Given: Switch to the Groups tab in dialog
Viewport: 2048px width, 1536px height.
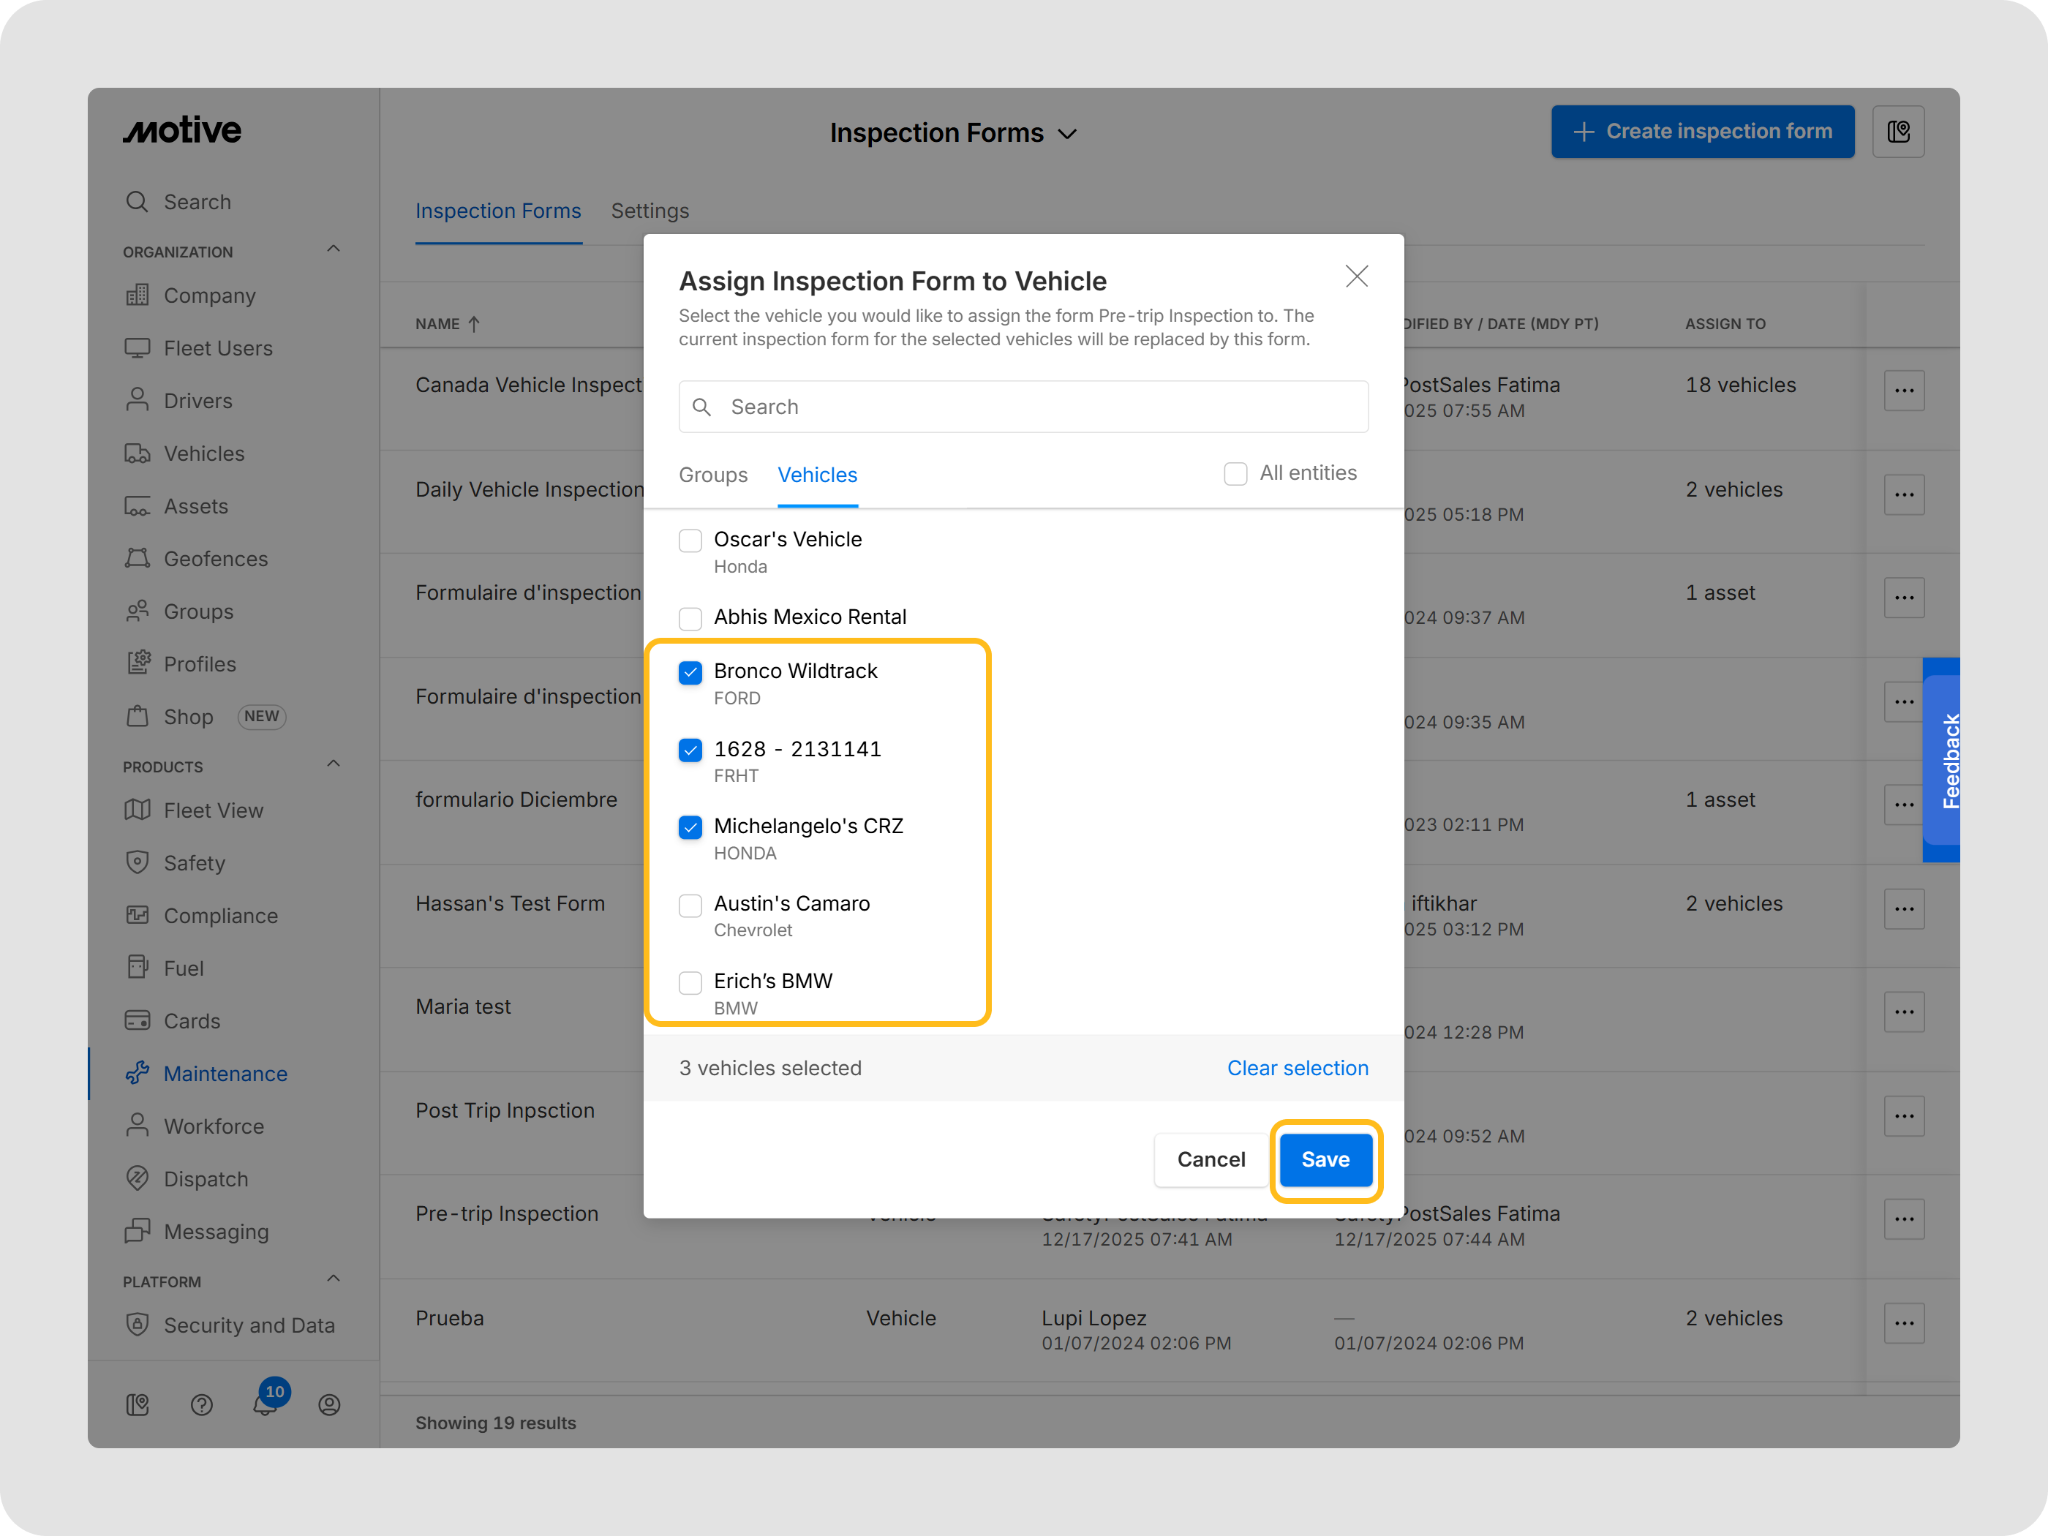Looking at the screenshot, I should [x=713, y=475].
